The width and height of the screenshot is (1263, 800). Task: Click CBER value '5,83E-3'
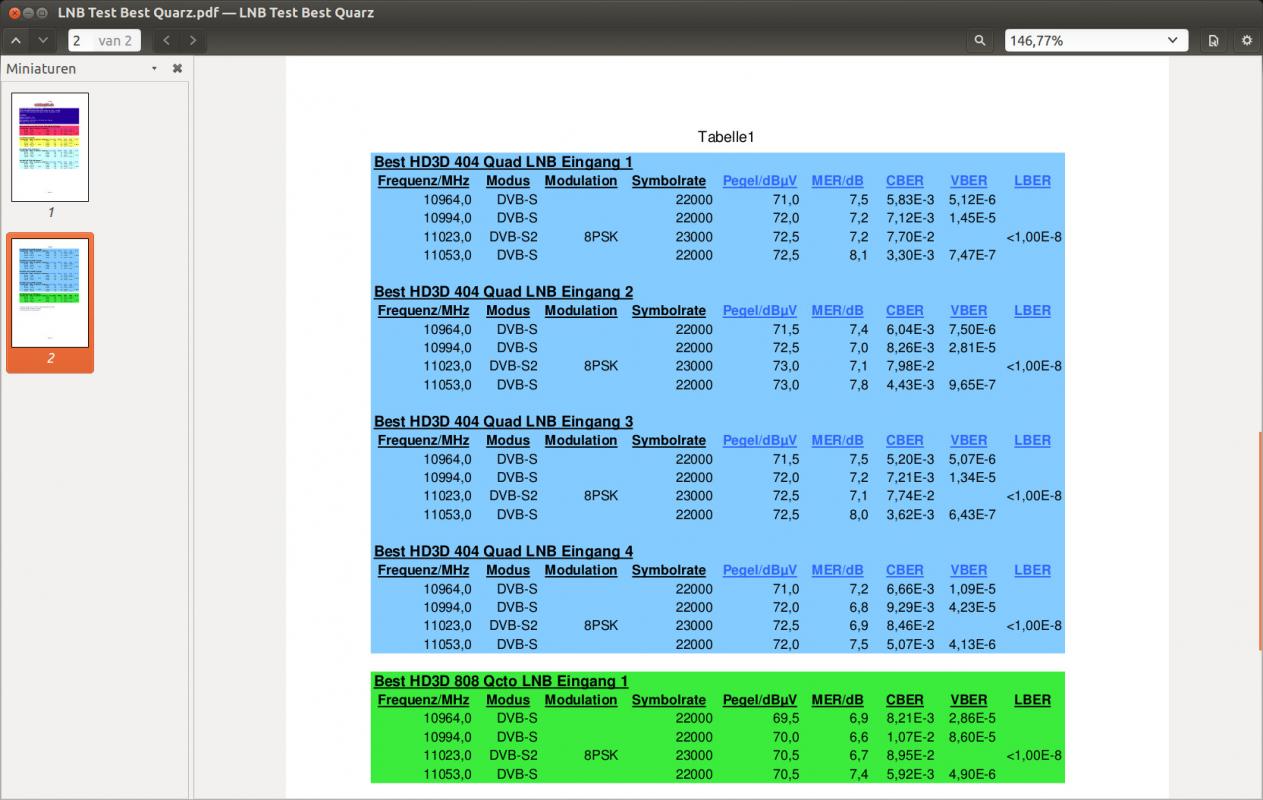(x=910, y=200)
